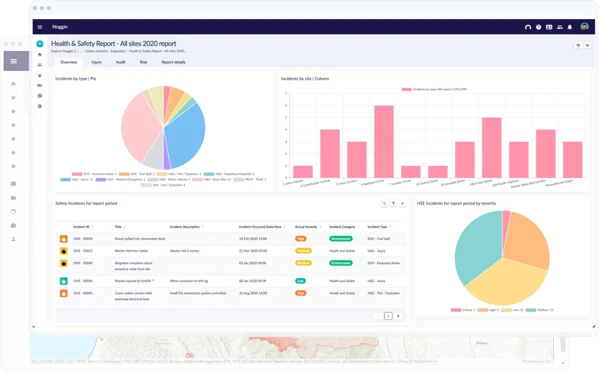Open the user profile avatar
Viewport: 599px width, 373px height.
point(584,26)
